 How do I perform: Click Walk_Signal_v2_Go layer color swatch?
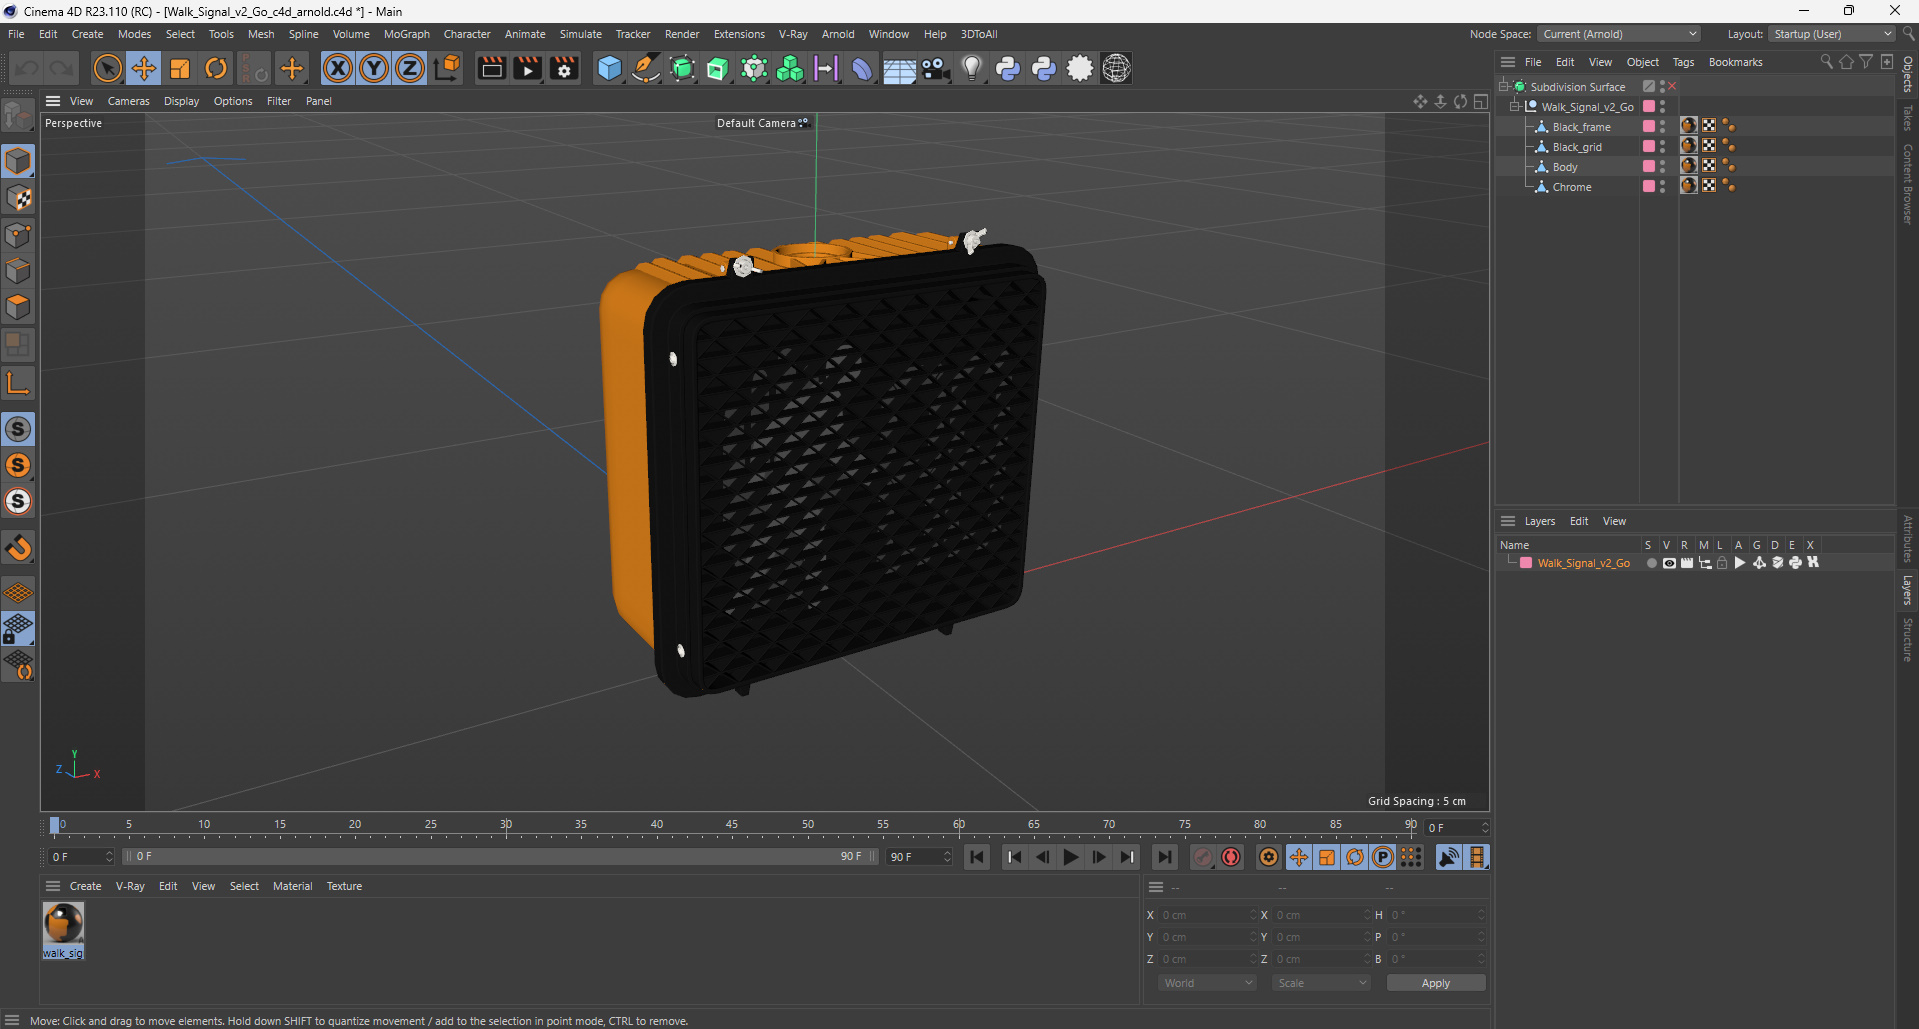pyautogui.click(x=1526, y=563)
